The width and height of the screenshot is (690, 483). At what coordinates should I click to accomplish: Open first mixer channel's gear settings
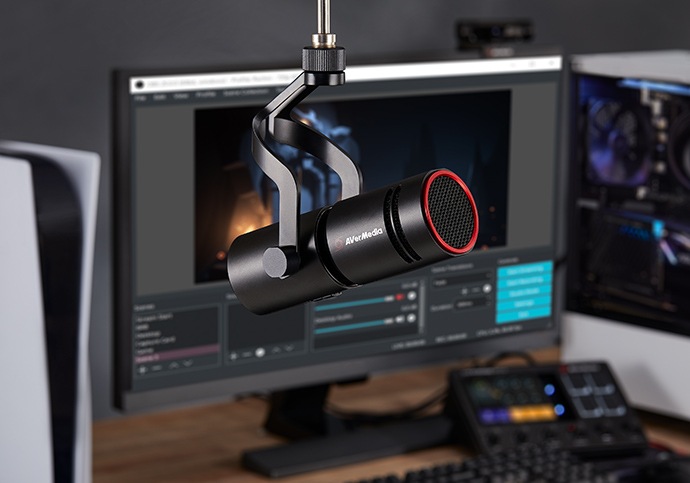[x=411, y=296]
